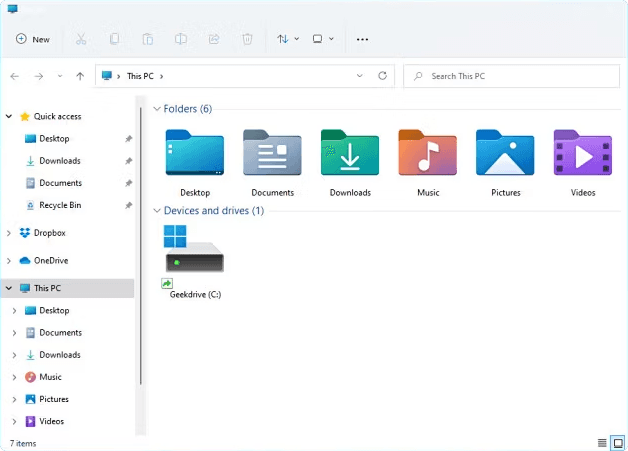This screenshot has height=451, width=628.
Task: Open Downloads under Quick access
Action: (60, 161)
